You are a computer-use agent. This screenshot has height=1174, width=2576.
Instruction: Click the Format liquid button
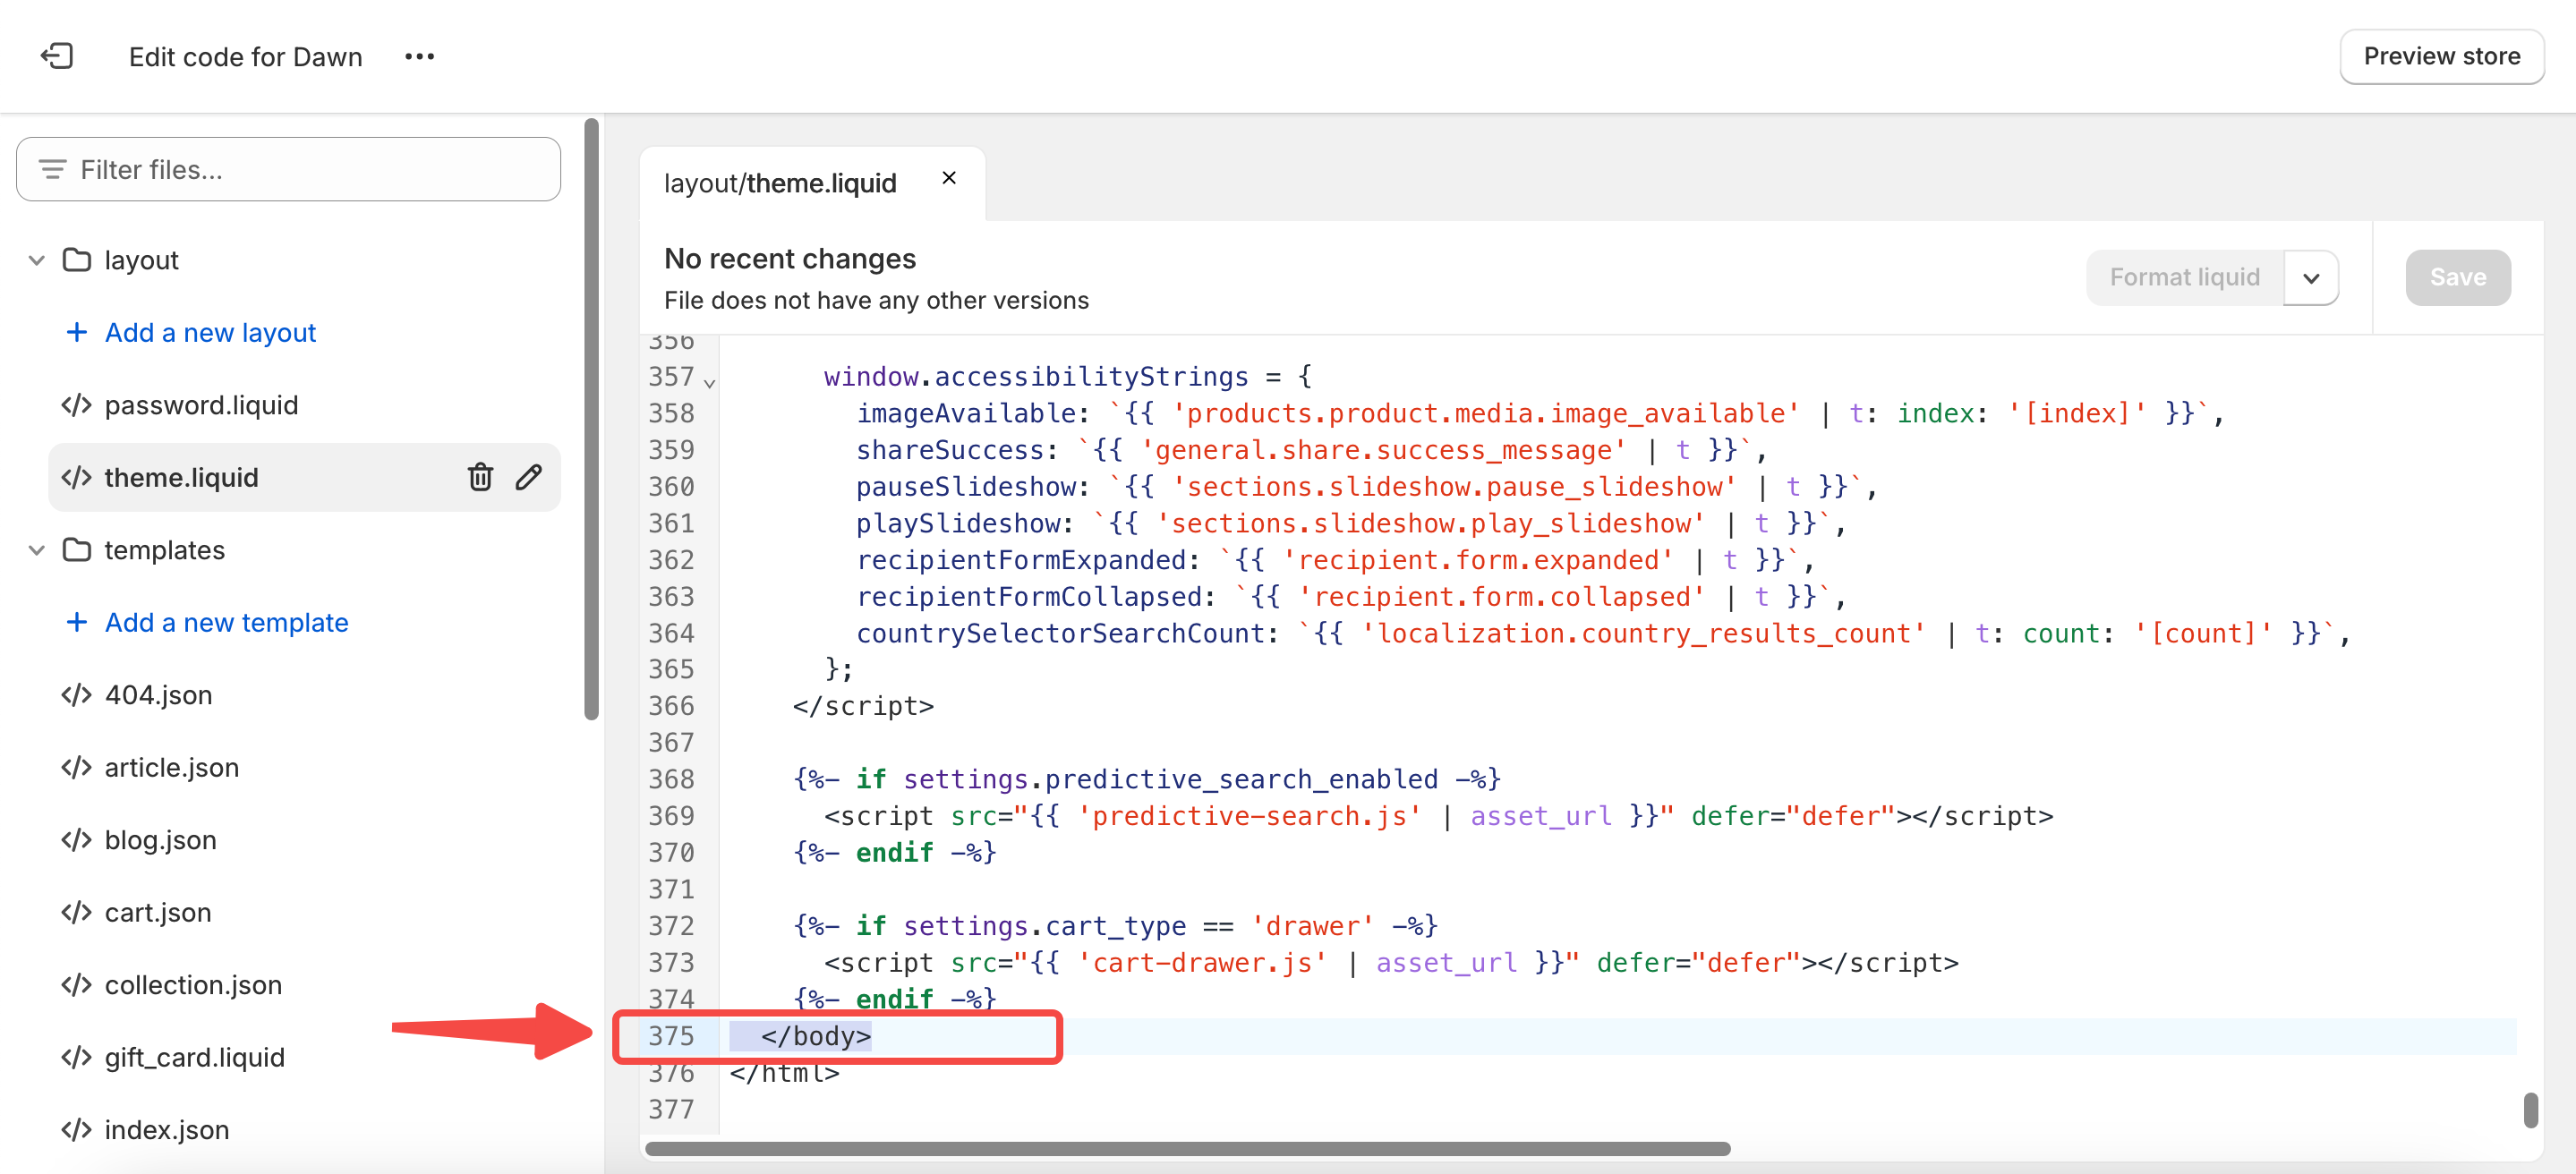2184,277
